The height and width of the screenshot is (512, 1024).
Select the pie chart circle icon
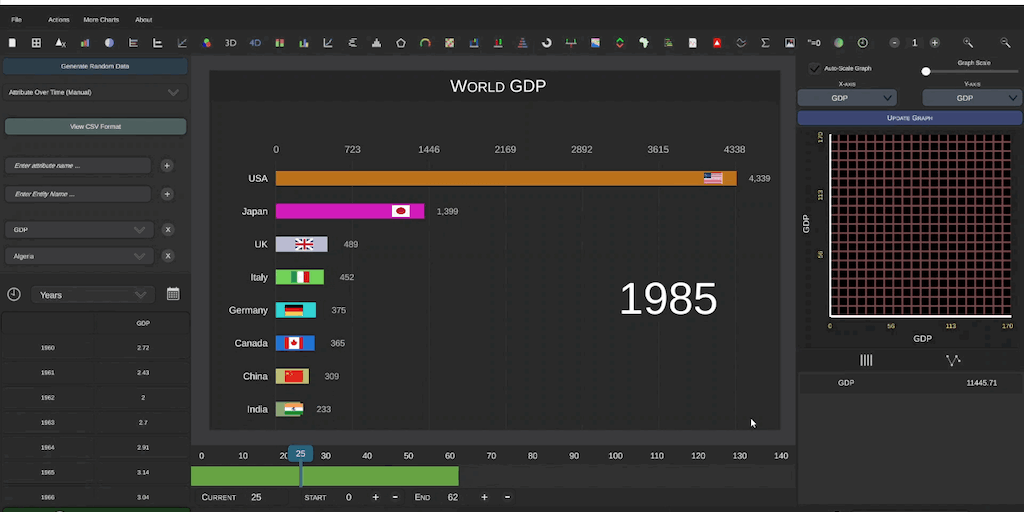pyautogui.click(x=109, y=43)
